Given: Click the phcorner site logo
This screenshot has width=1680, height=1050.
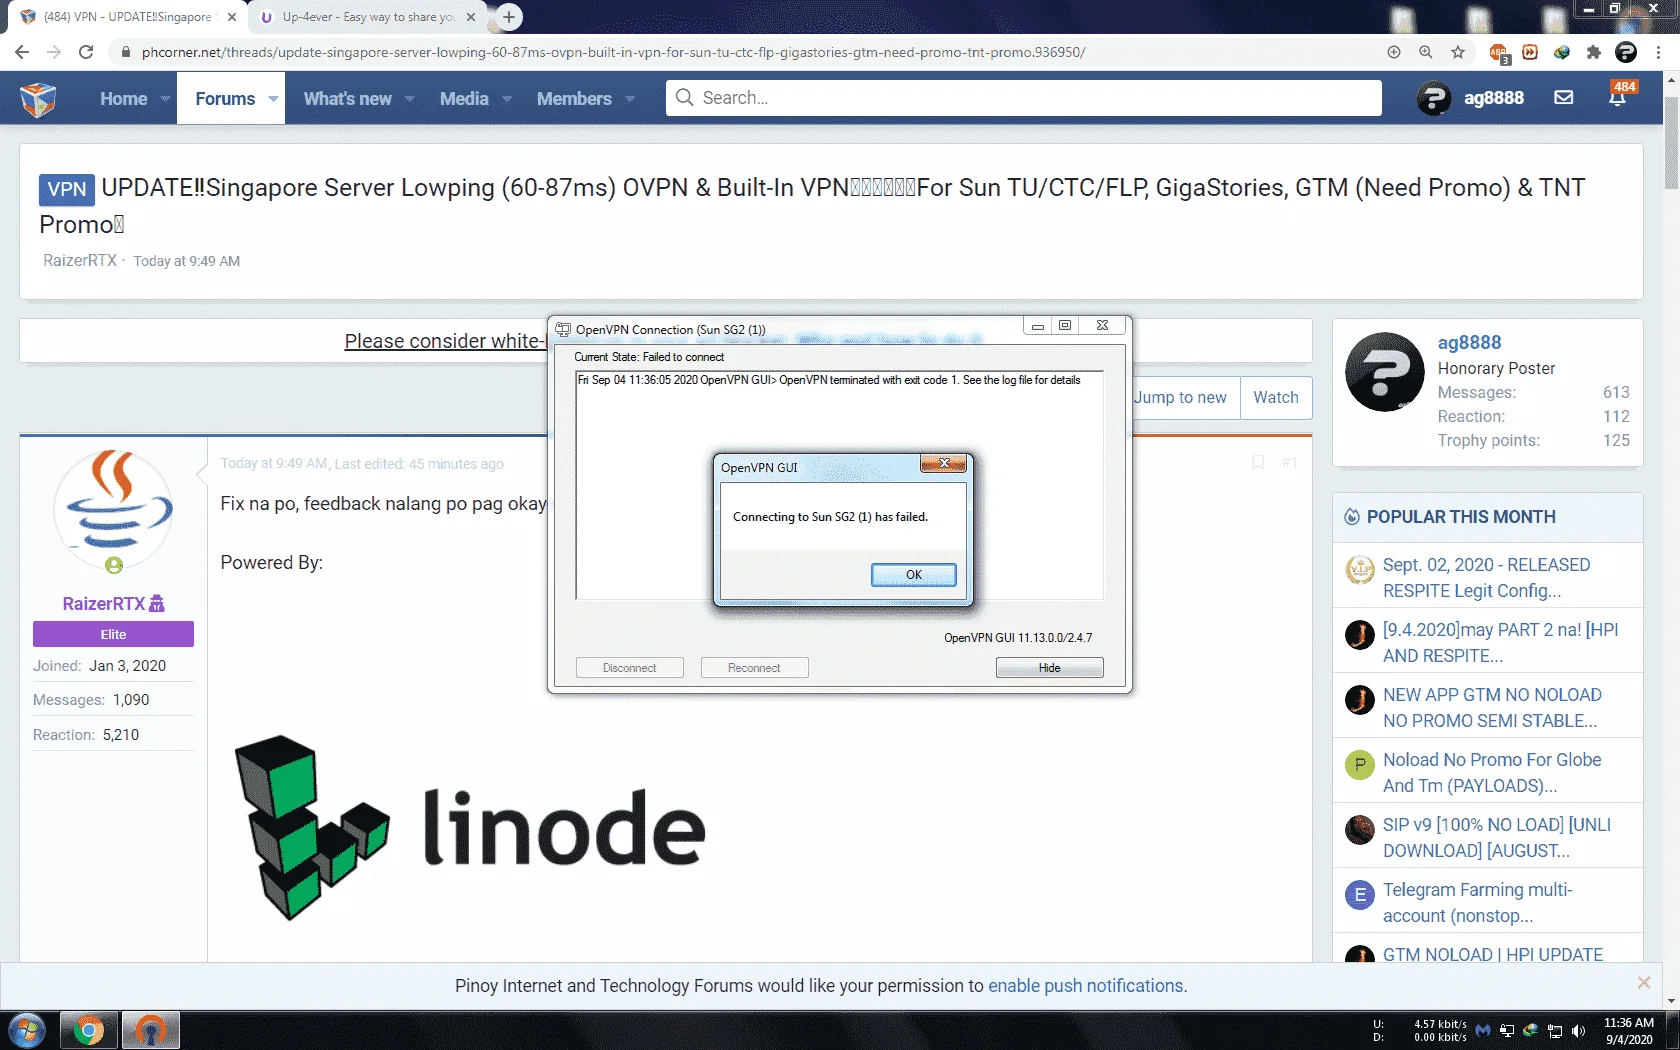Looking at the screenshot, I should pyautogui.click(x=38, y=98).
